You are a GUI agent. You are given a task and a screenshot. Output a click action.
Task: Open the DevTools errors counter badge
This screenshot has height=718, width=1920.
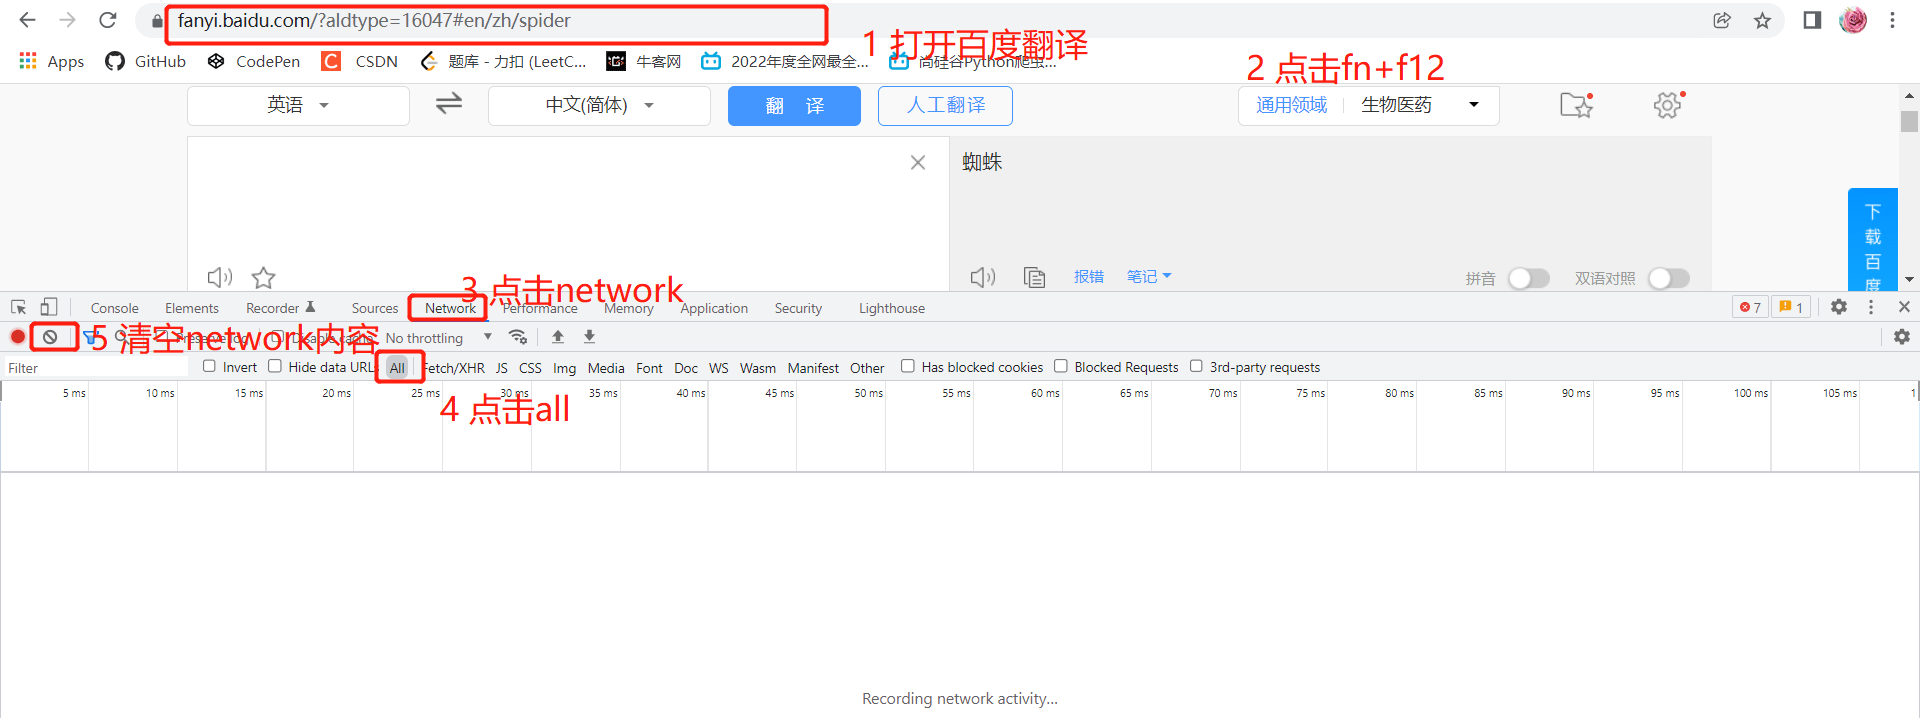pos(1750,307)
